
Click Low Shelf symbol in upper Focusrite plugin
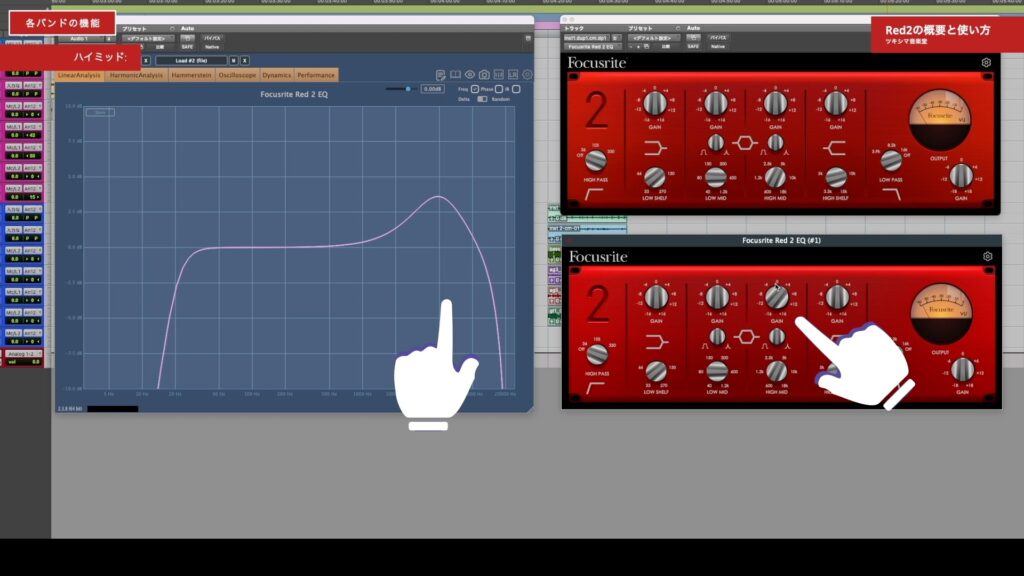click(655, 149)
